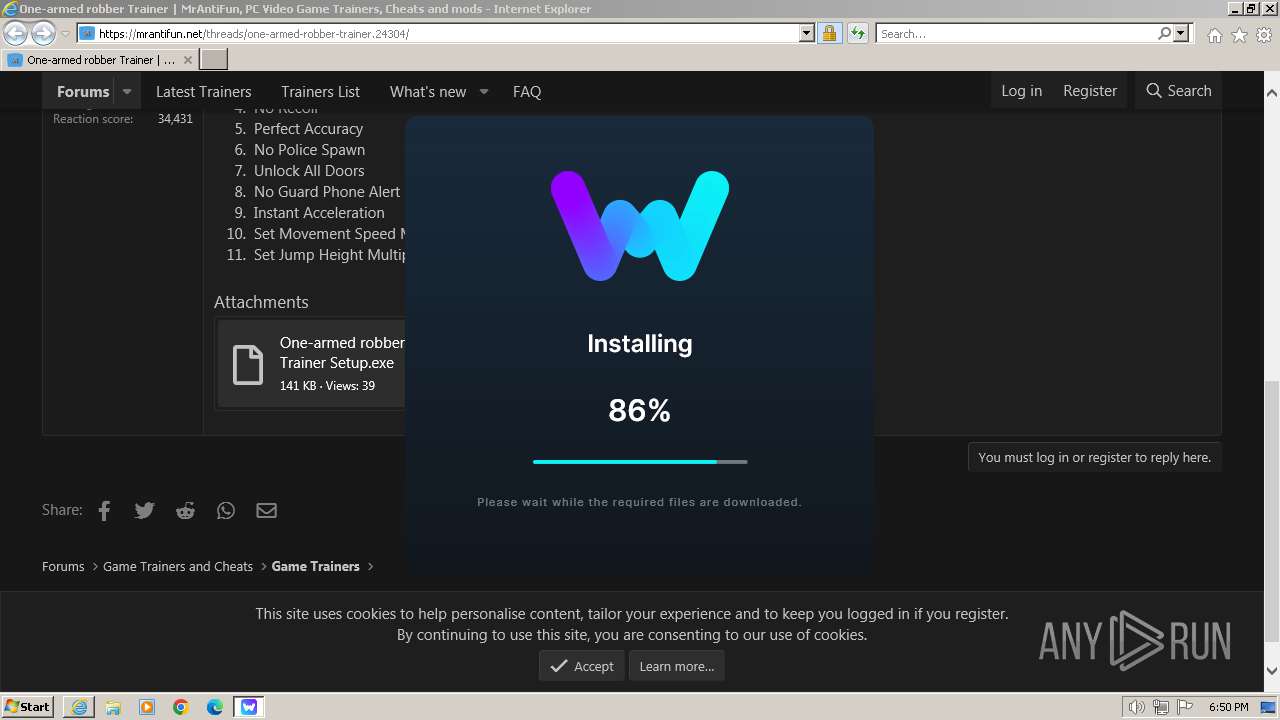This screenshot has height=720, width=1280.
Task: Click the Log in link
Action: (x=1021, y=90)
